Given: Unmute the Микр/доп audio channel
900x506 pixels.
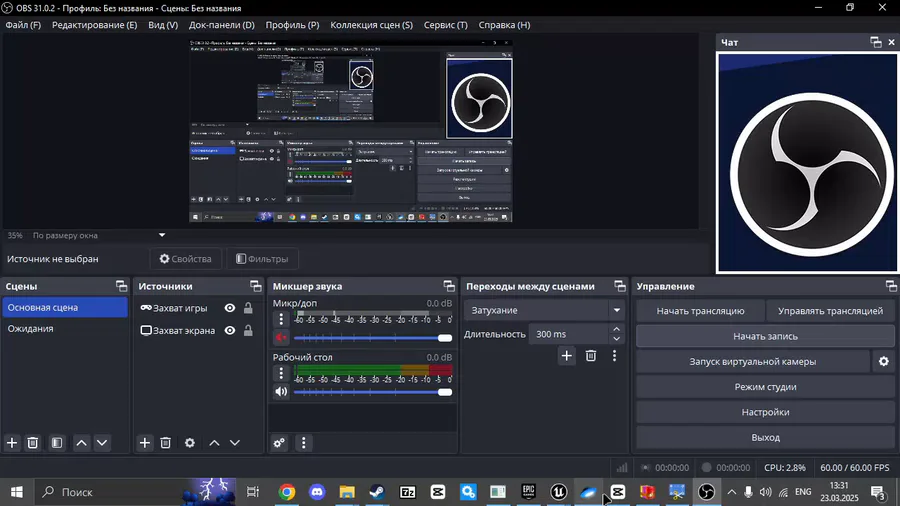Looking at the screenshot, I should pyautogui.click(x=281, y=338).
